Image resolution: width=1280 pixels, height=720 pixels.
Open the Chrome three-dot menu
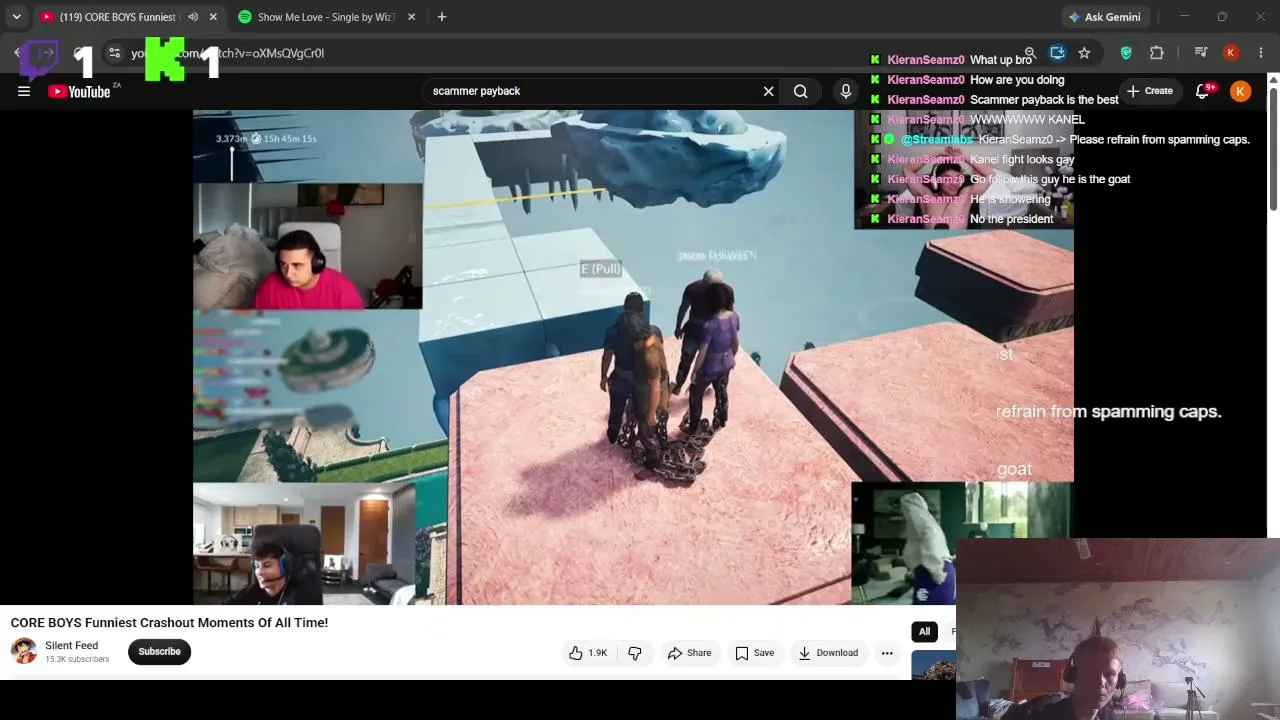(x=1261, y=53)
